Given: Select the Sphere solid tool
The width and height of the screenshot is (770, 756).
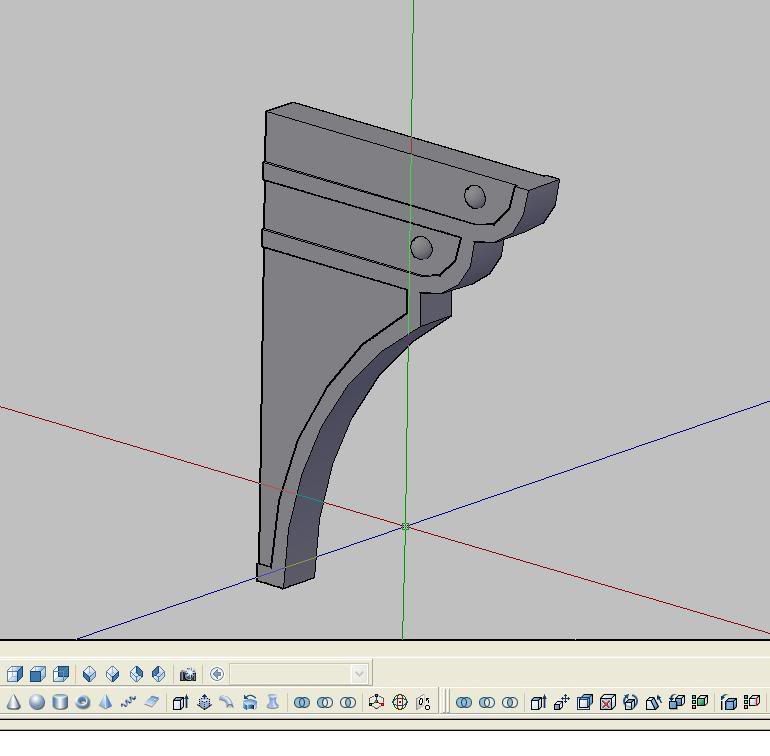Looking at the screenshot, I should pyautogui.click(x=37, y=703).
